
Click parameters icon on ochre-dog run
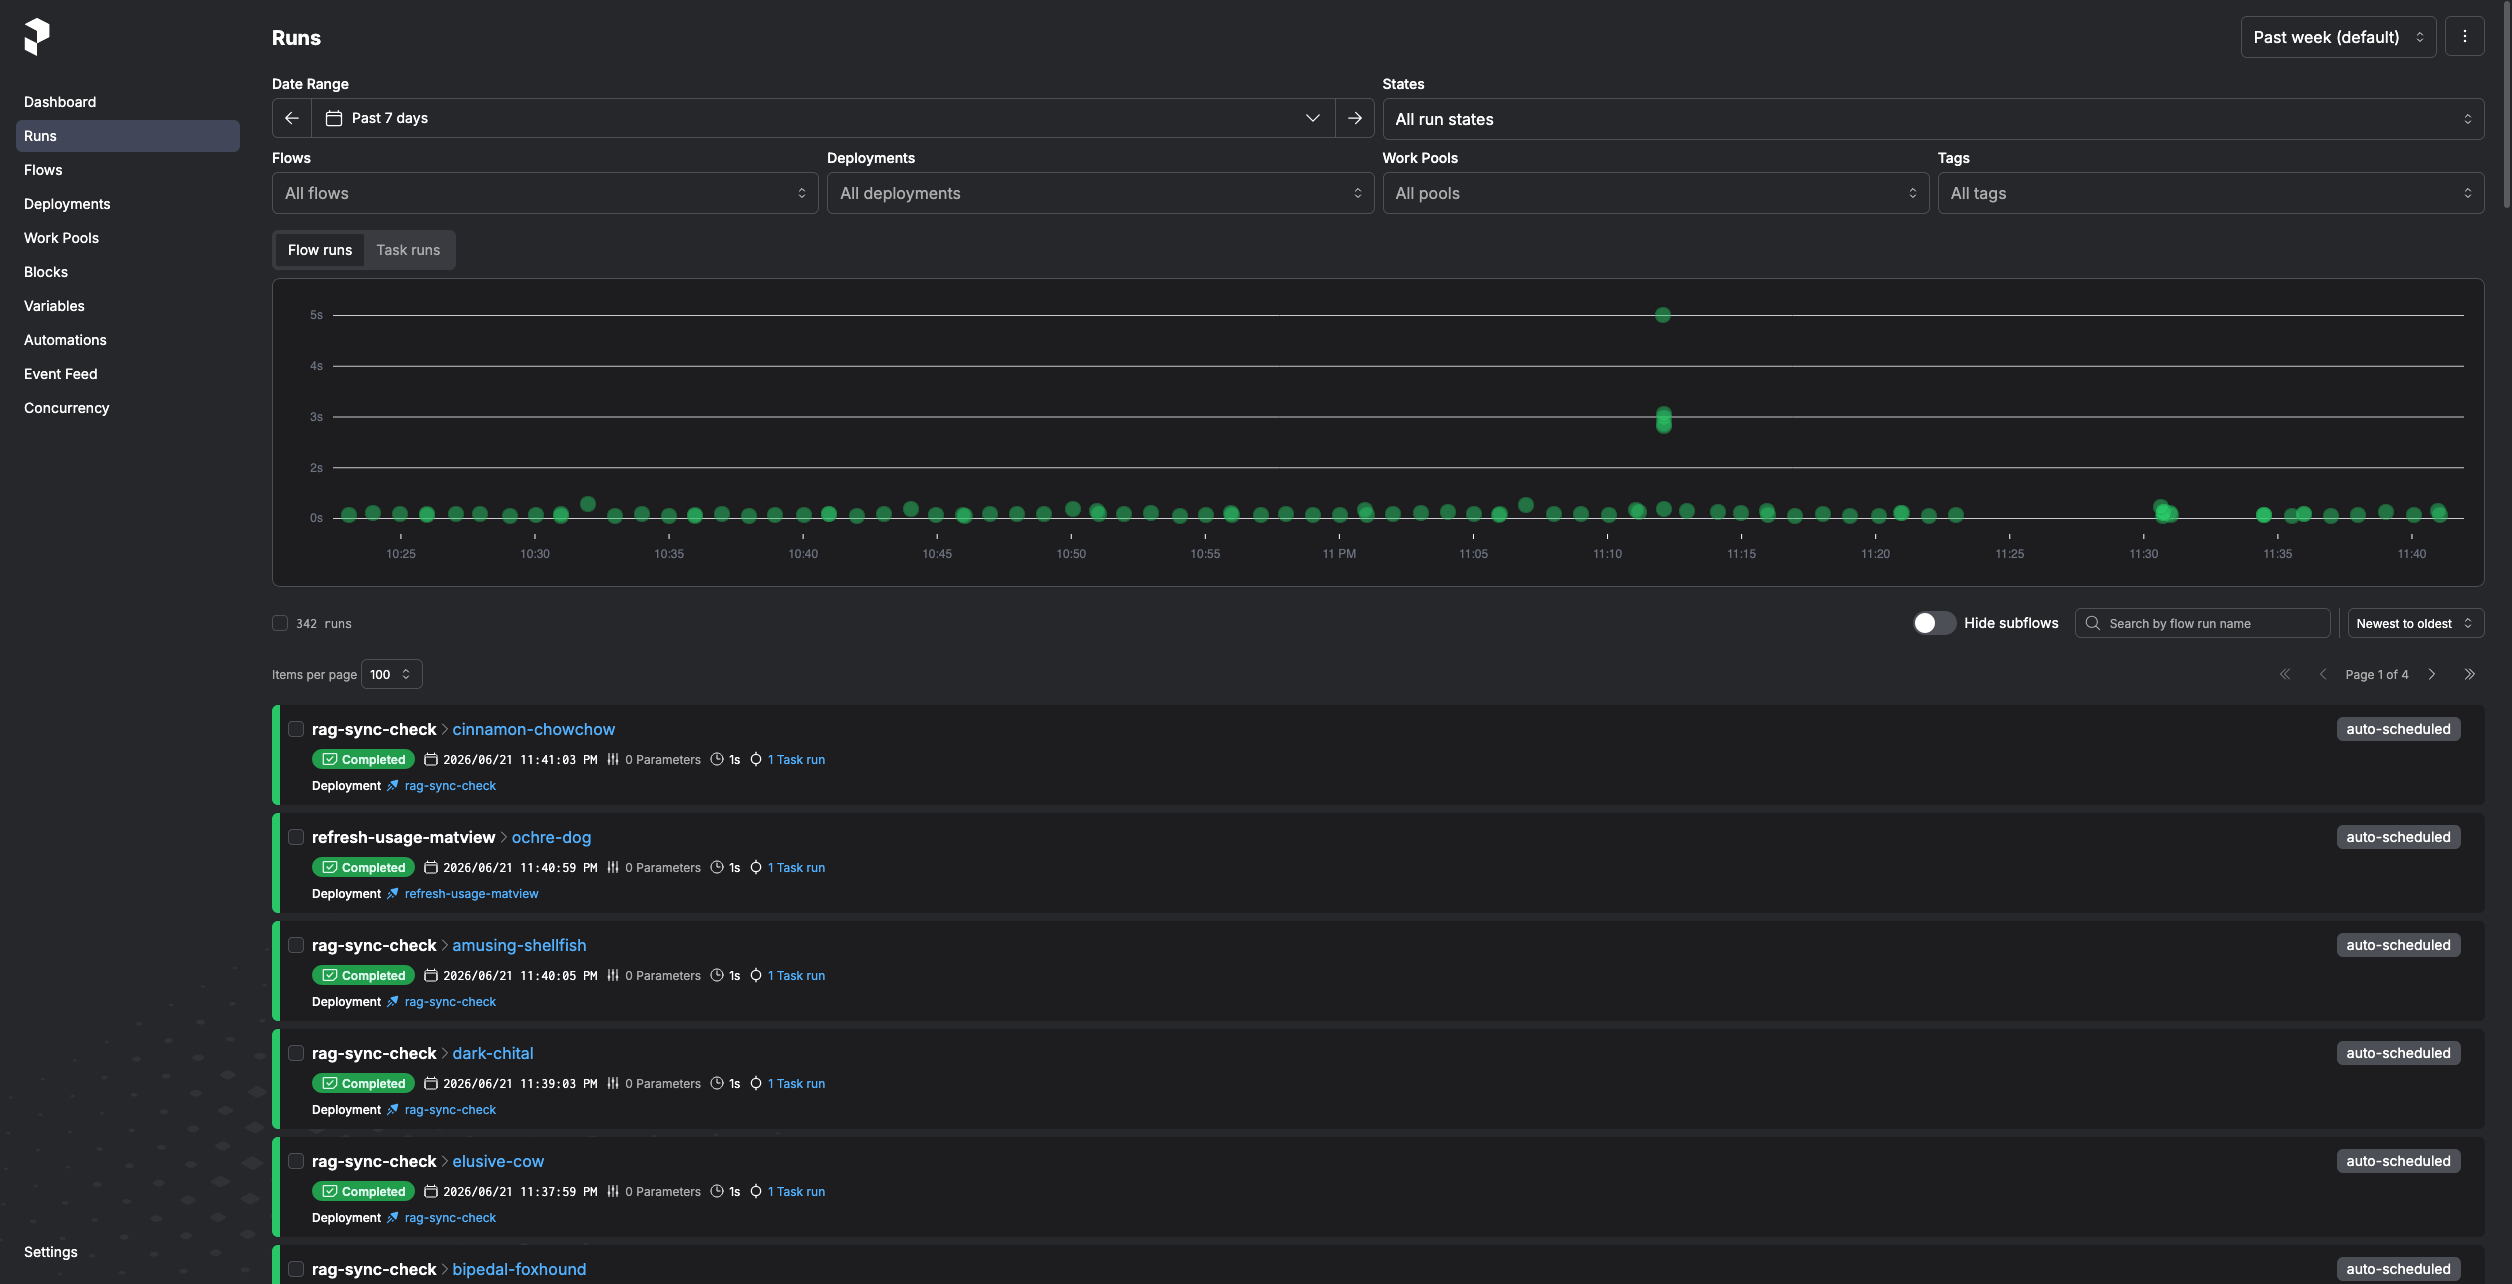[x=613, y=867]
